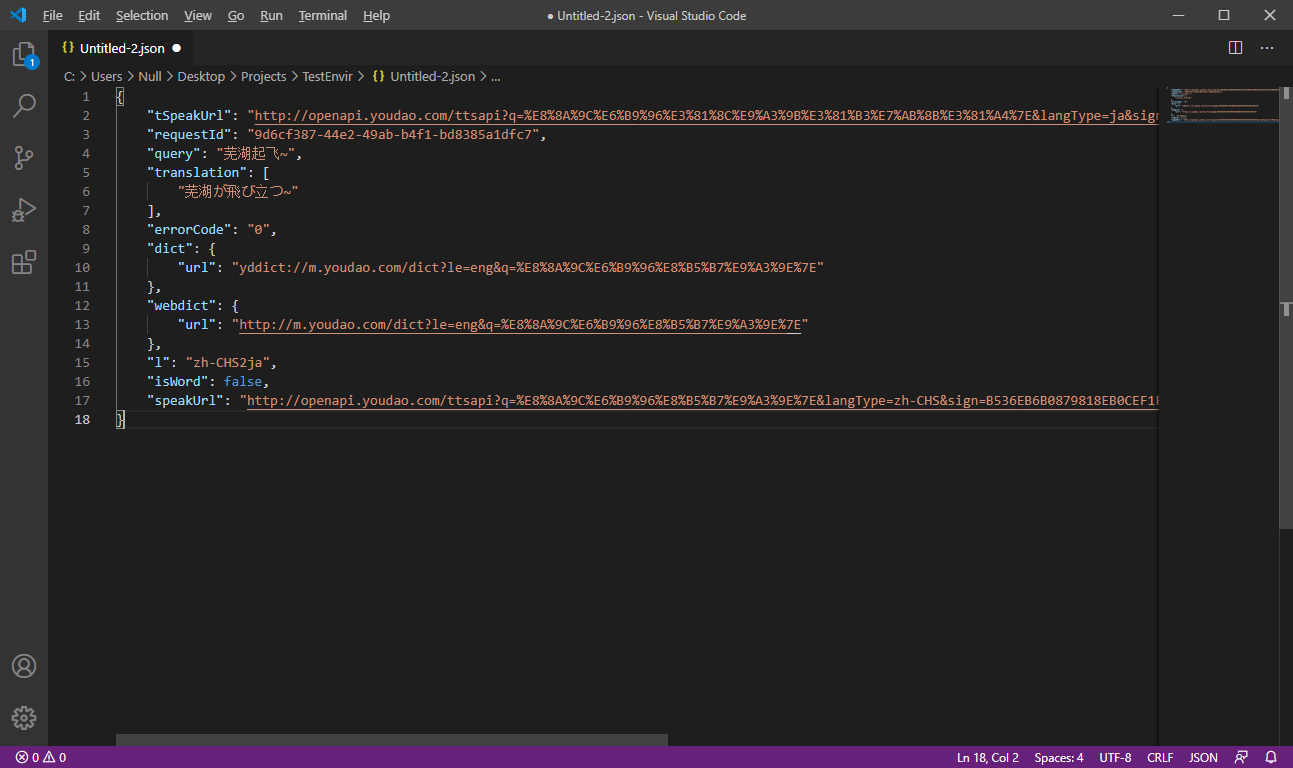1293x768 pixels.
Task: Open the editor More Actions ellipsis
Action: click(x=1267, y=48)
